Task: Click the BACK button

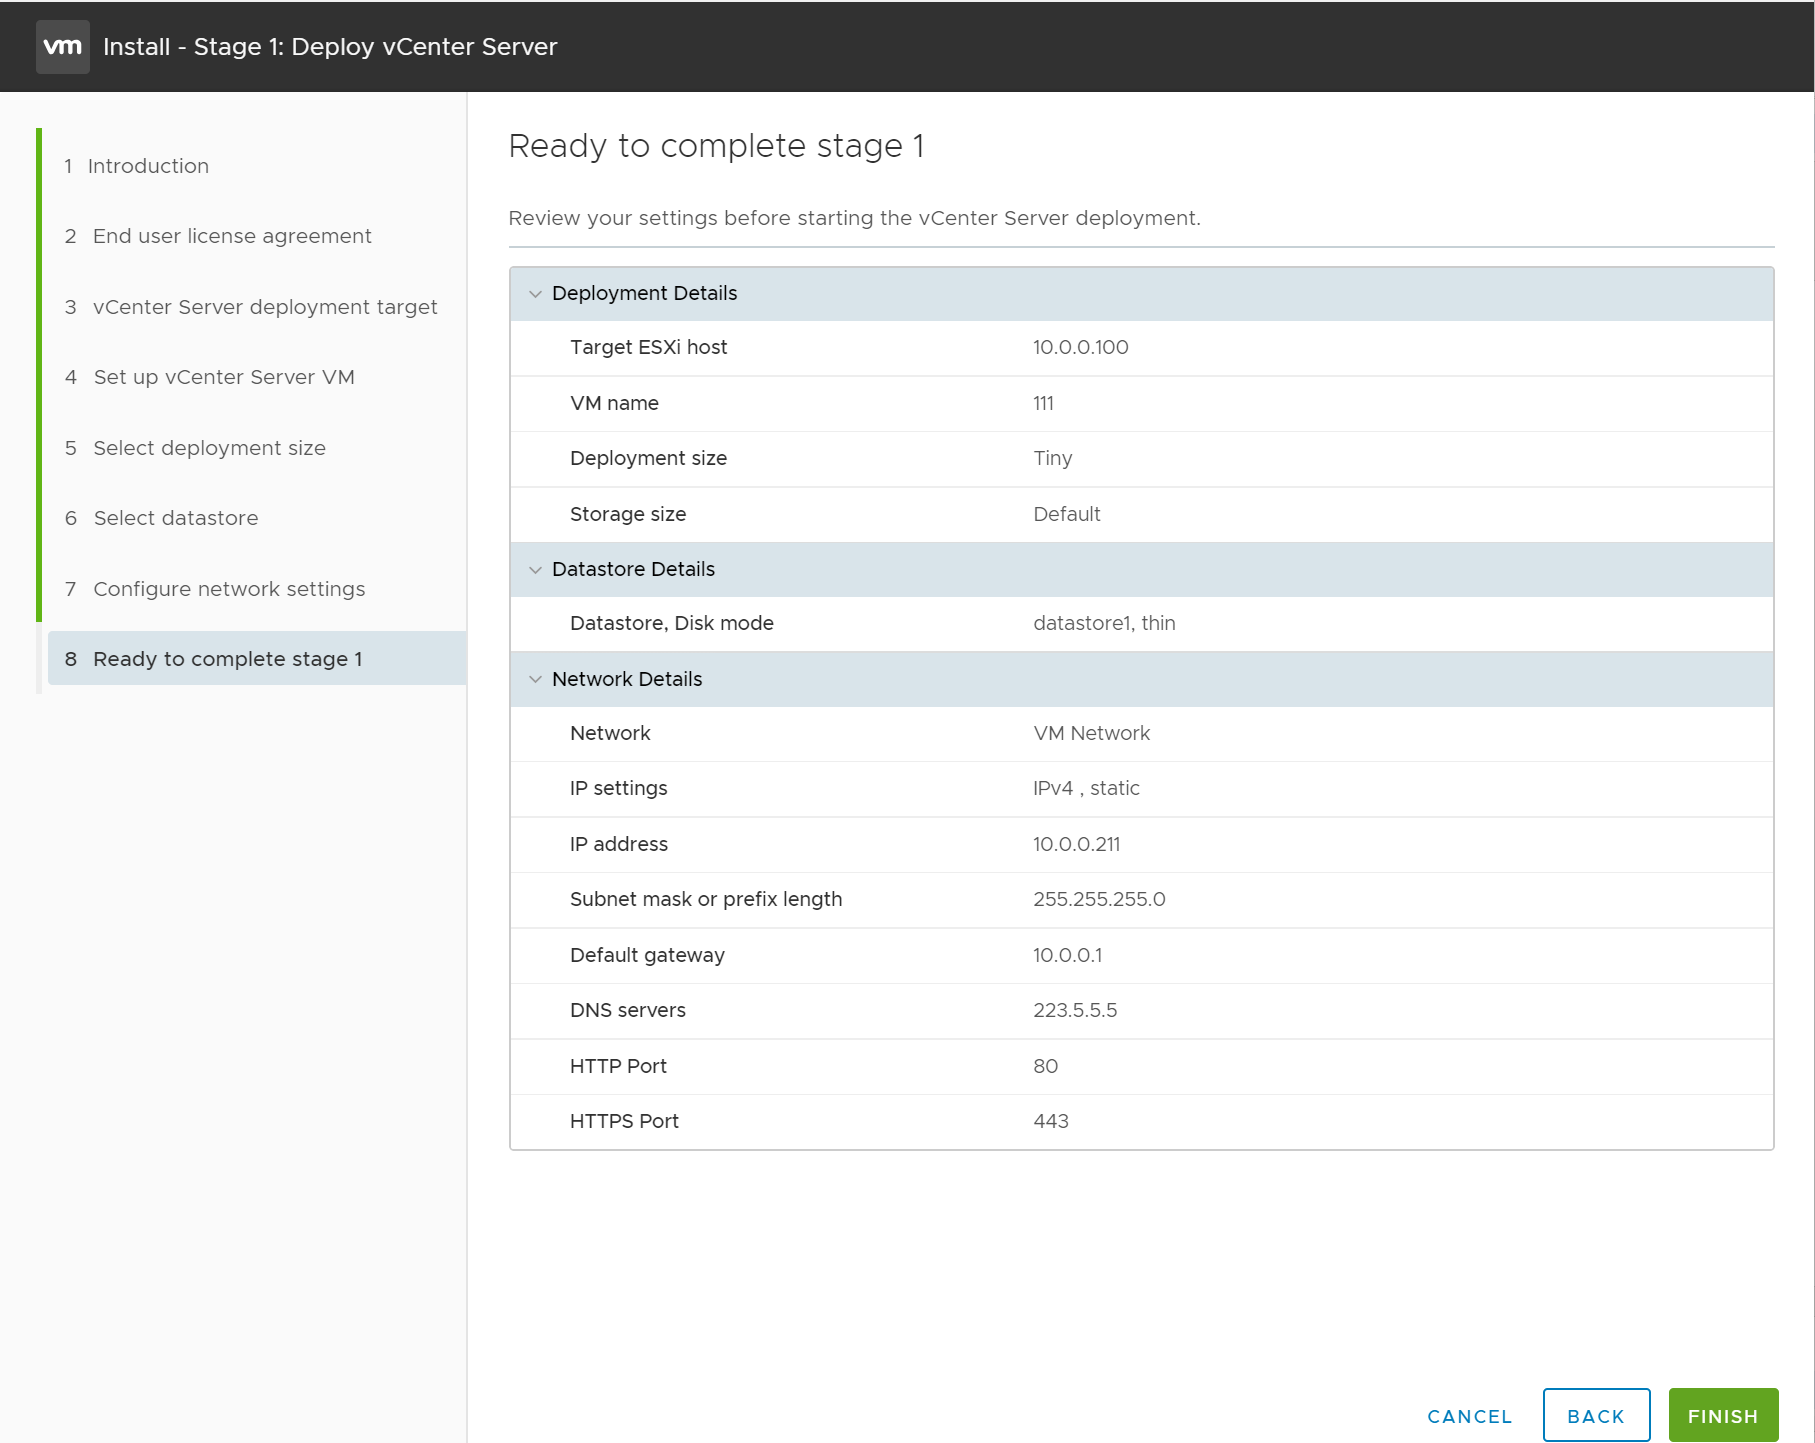Action: (1595, 1416)
